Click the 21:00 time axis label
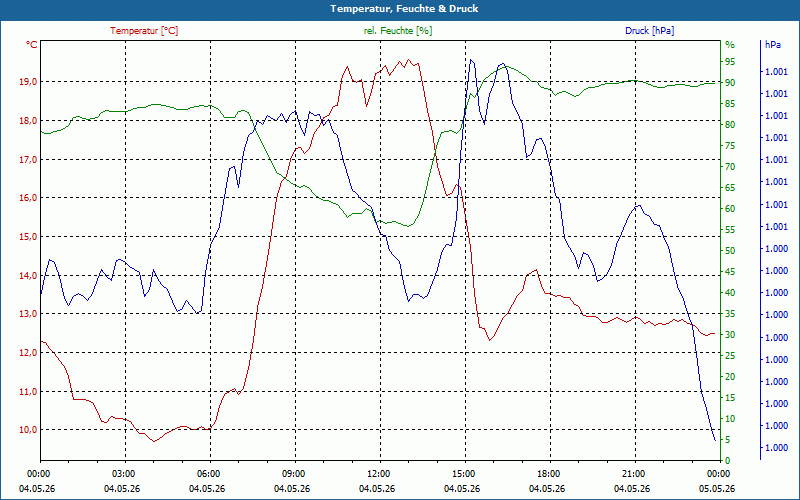Viewport: 800px width, 500px height. (x=634, y=474)
